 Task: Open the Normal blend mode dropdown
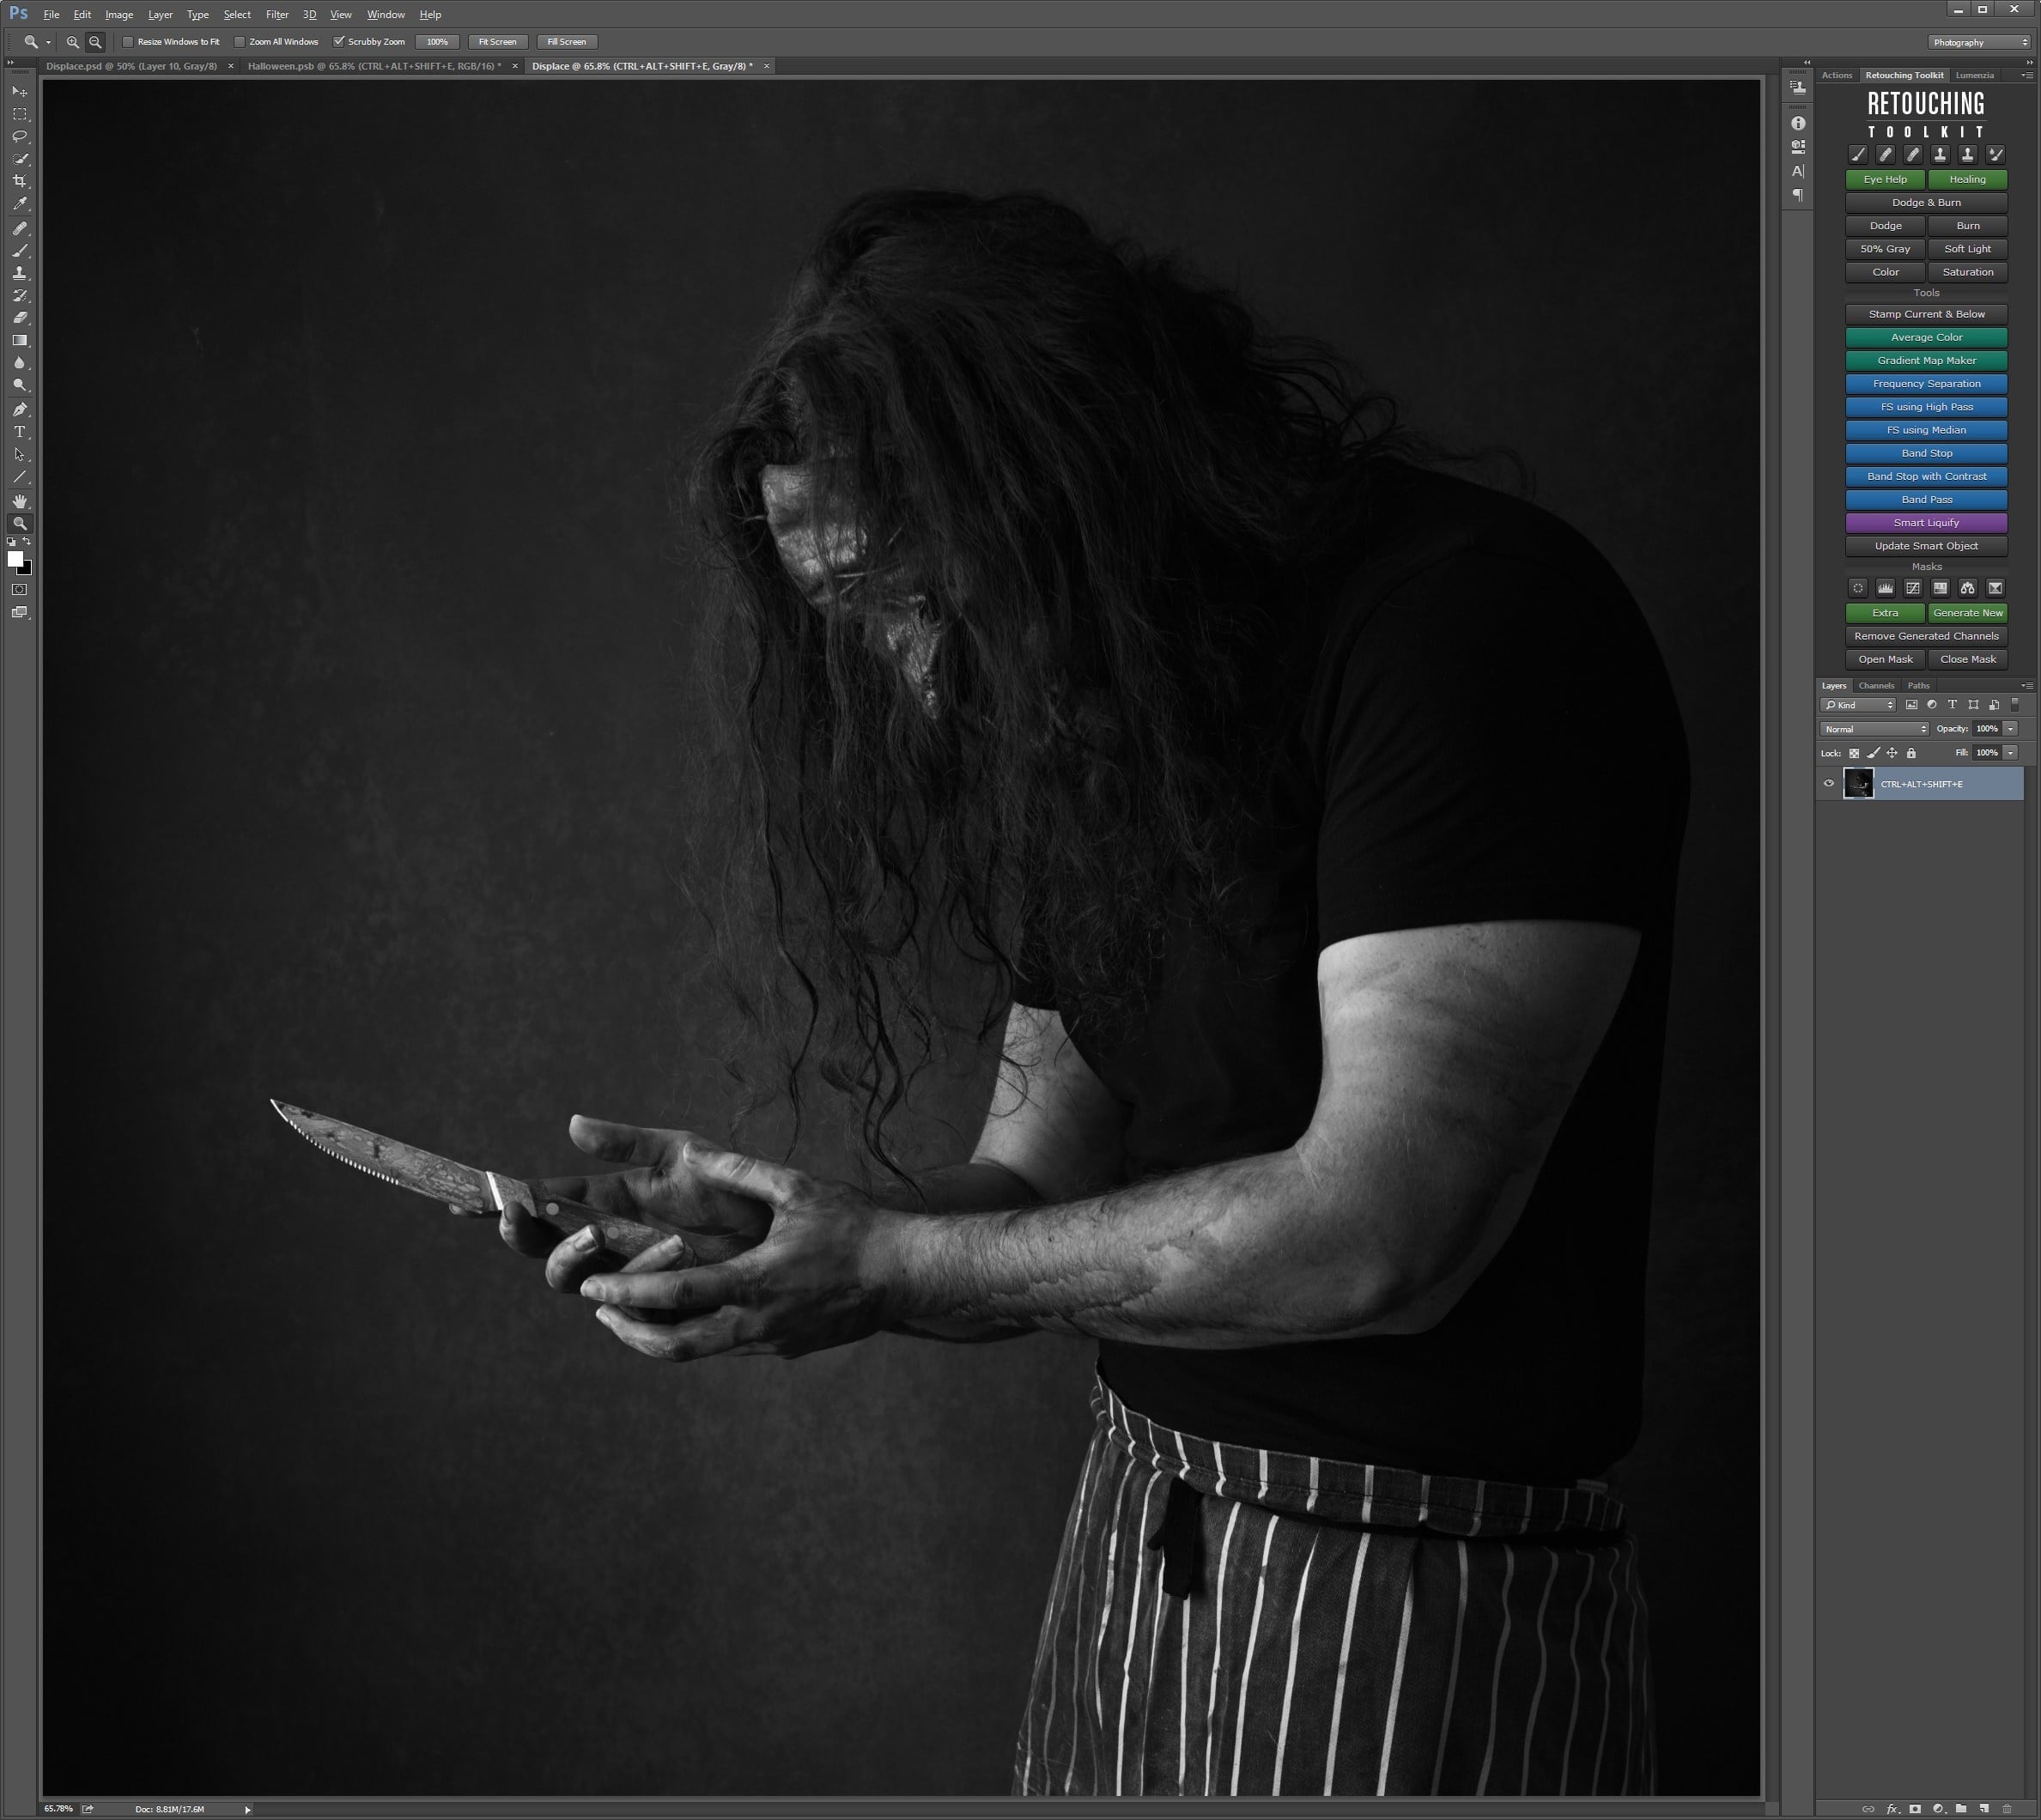click(x=1874, y=729)
